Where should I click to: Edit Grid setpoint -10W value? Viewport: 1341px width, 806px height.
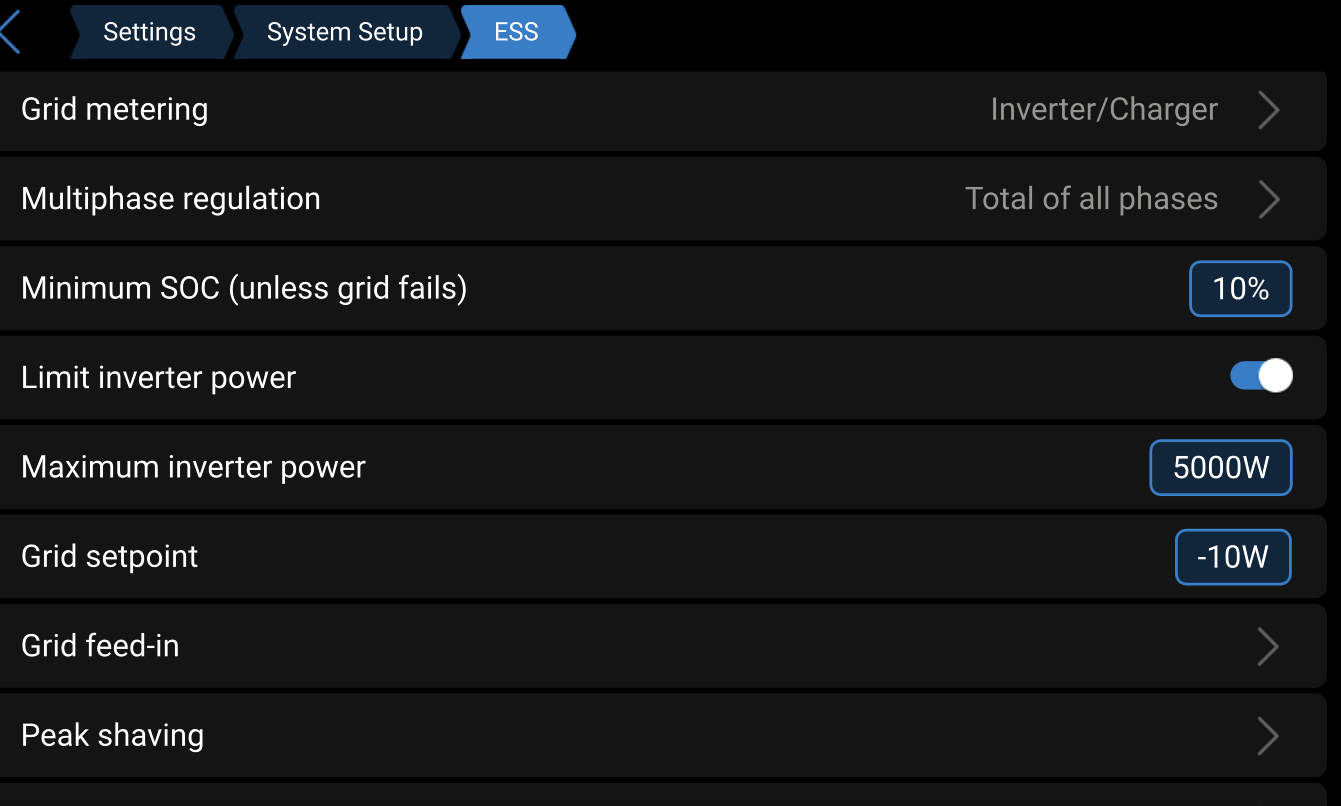pyautogui.click(x=1232, y=557)
